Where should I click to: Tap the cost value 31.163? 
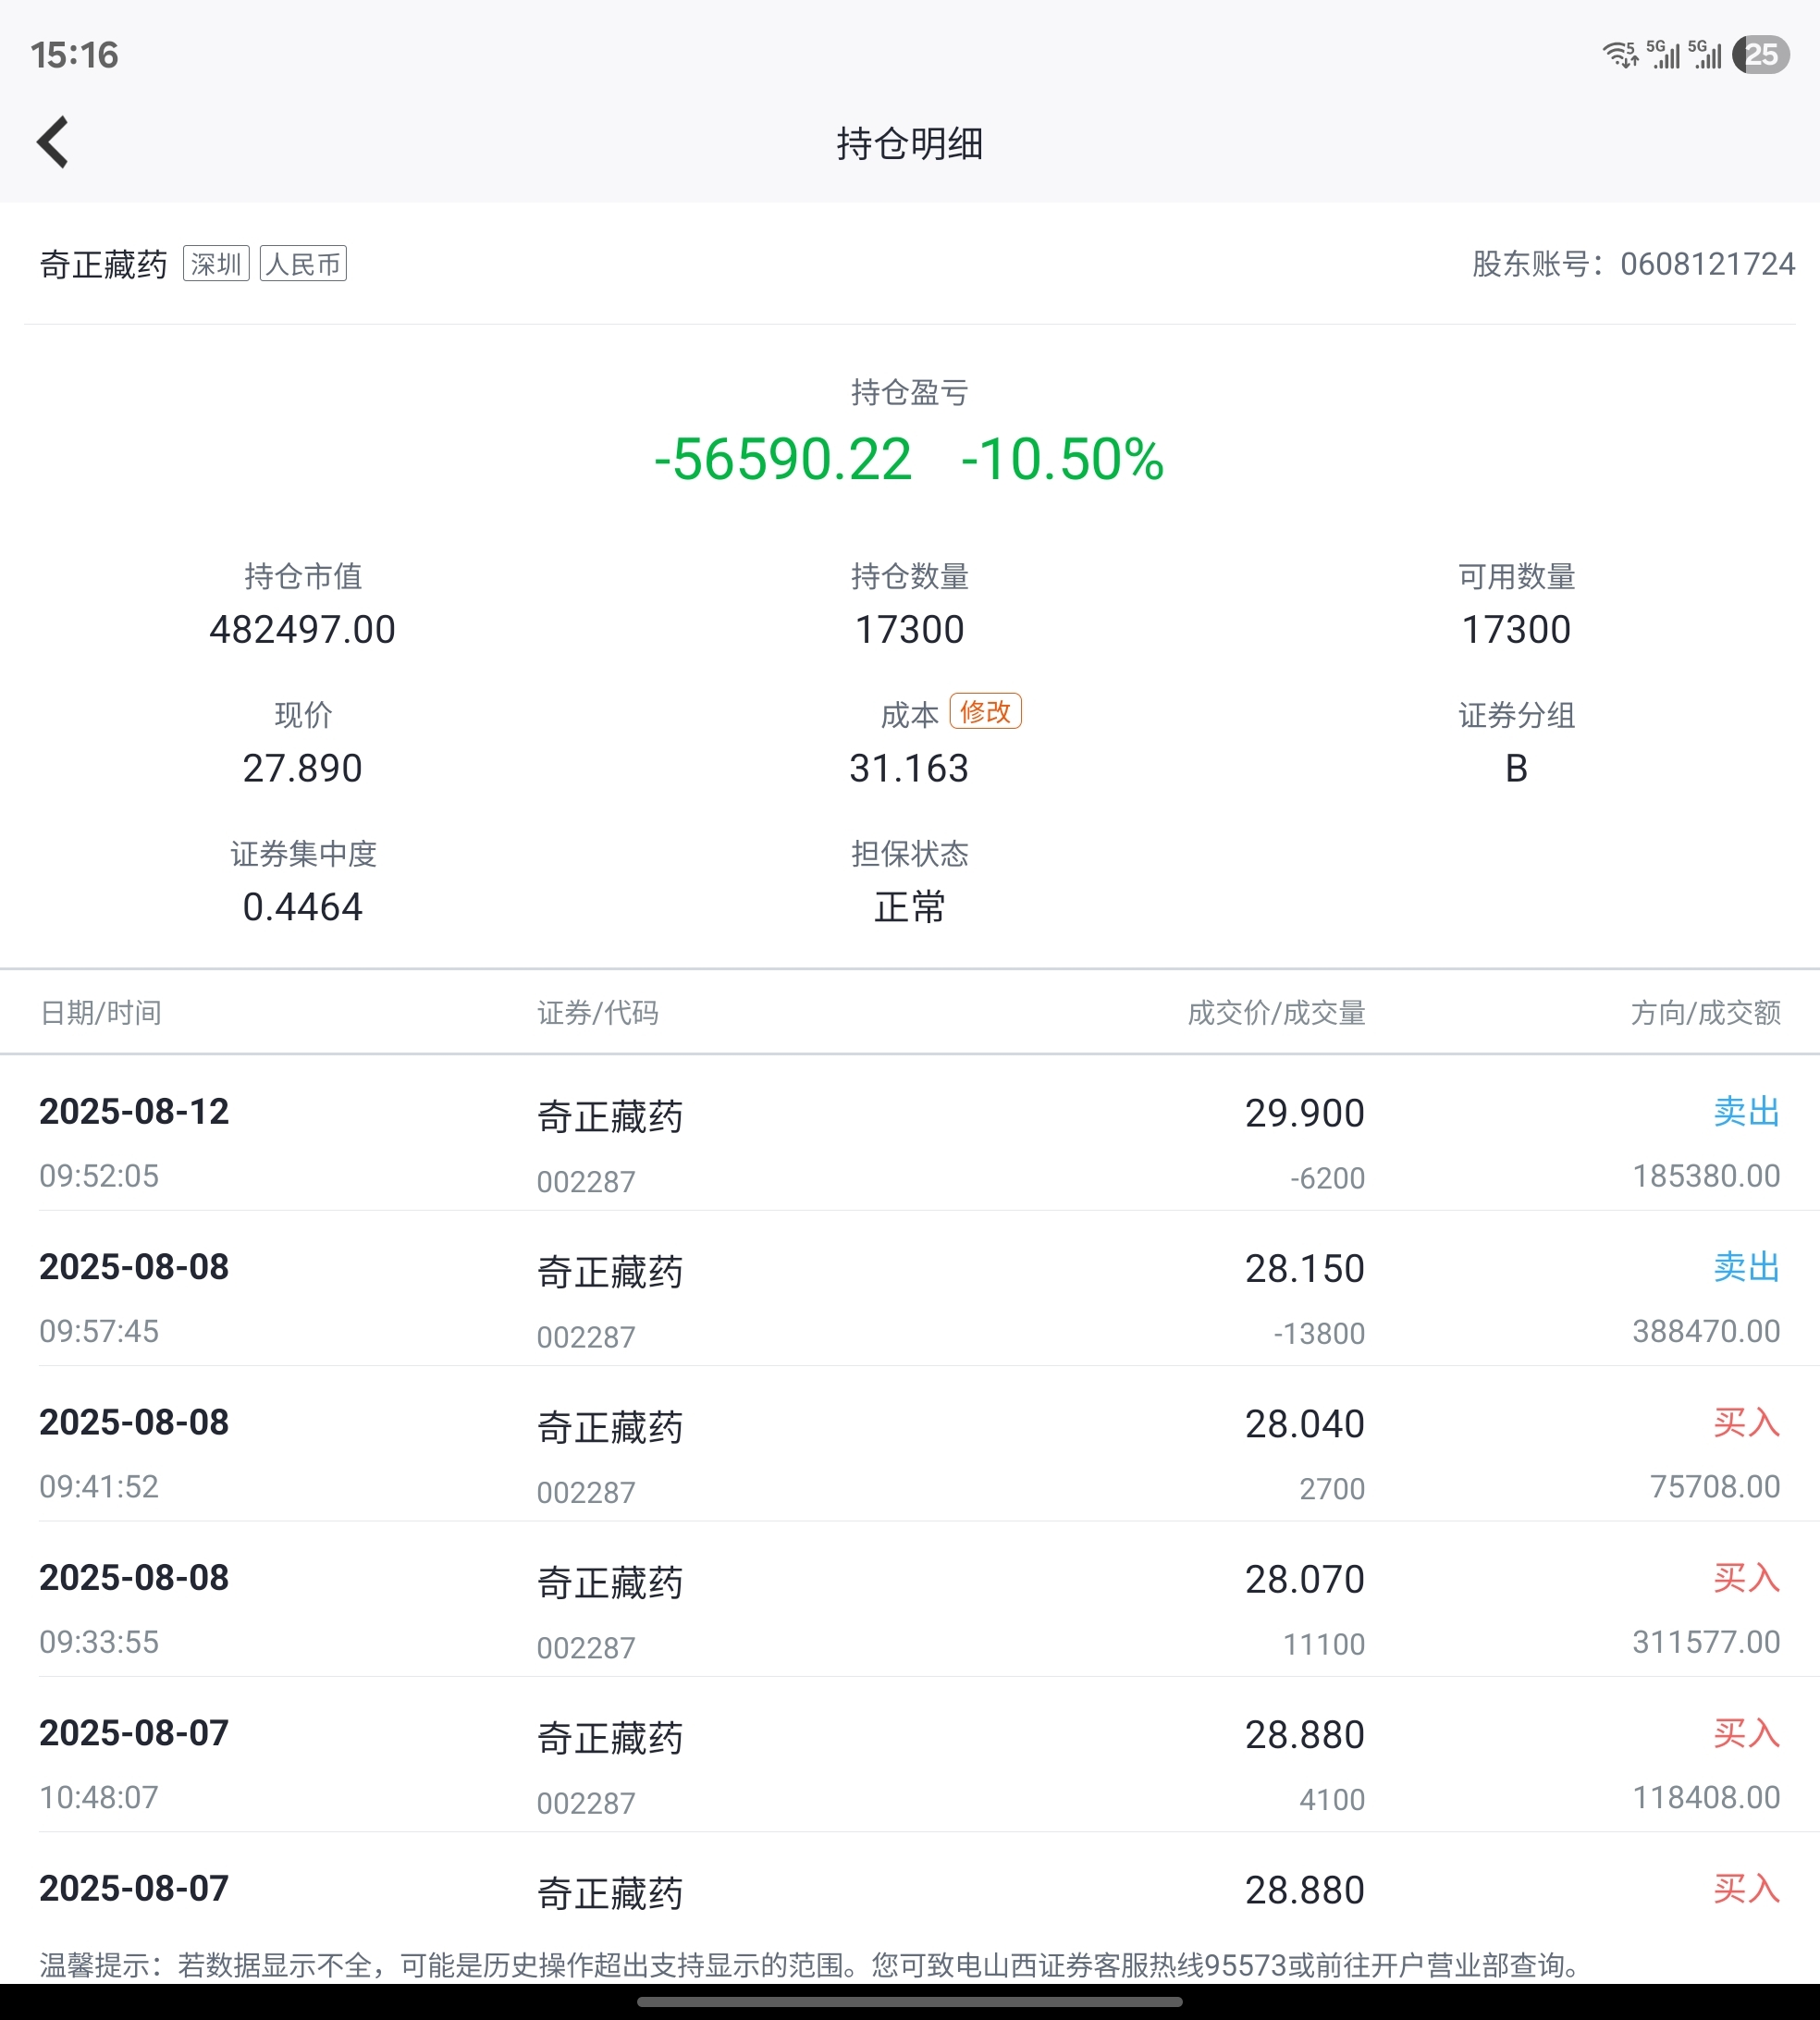909,768
